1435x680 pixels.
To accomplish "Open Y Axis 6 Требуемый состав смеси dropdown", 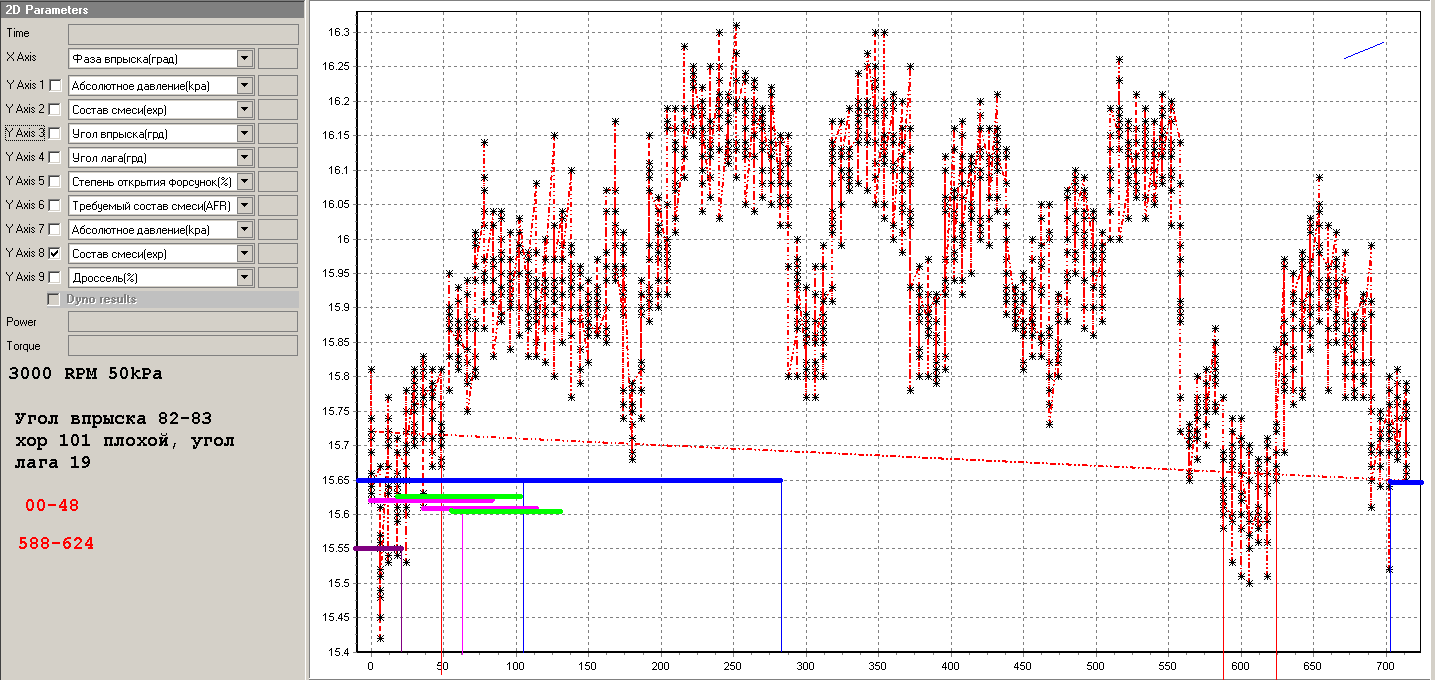I will 245,205.
